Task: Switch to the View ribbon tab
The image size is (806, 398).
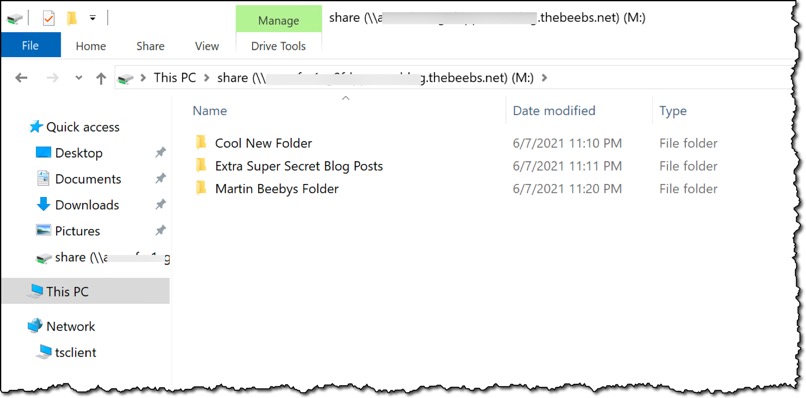Action: pos(207,46)
